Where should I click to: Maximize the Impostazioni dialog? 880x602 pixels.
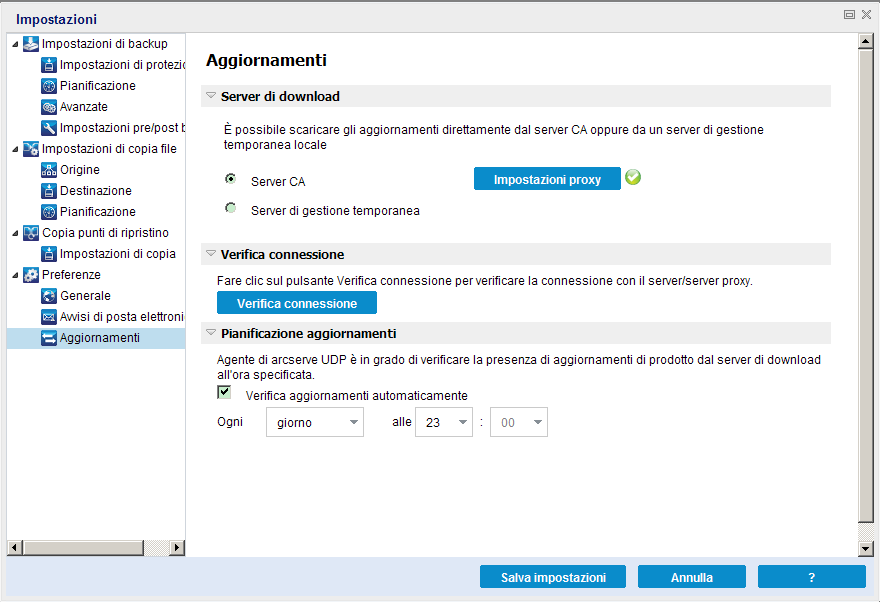849,15
